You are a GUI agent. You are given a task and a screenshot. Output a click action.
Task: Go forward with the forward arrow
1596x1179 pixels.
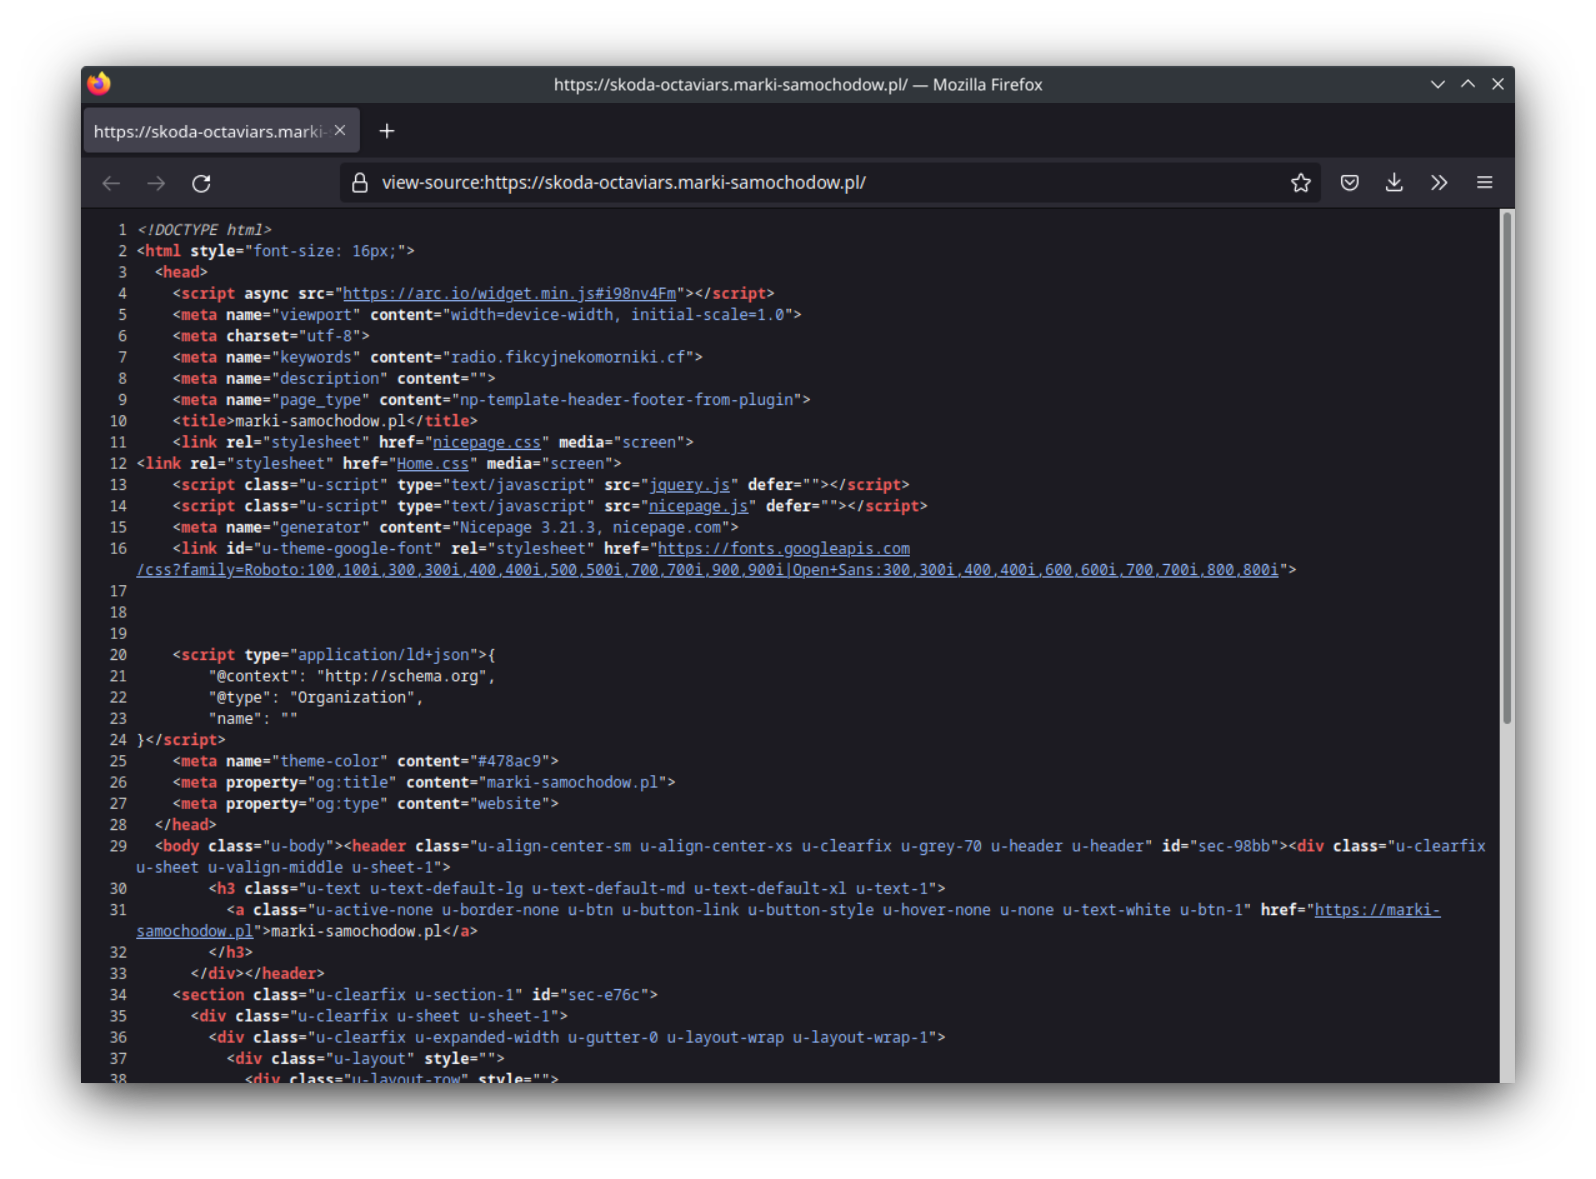pyautogui.click(x=156, y=183)
